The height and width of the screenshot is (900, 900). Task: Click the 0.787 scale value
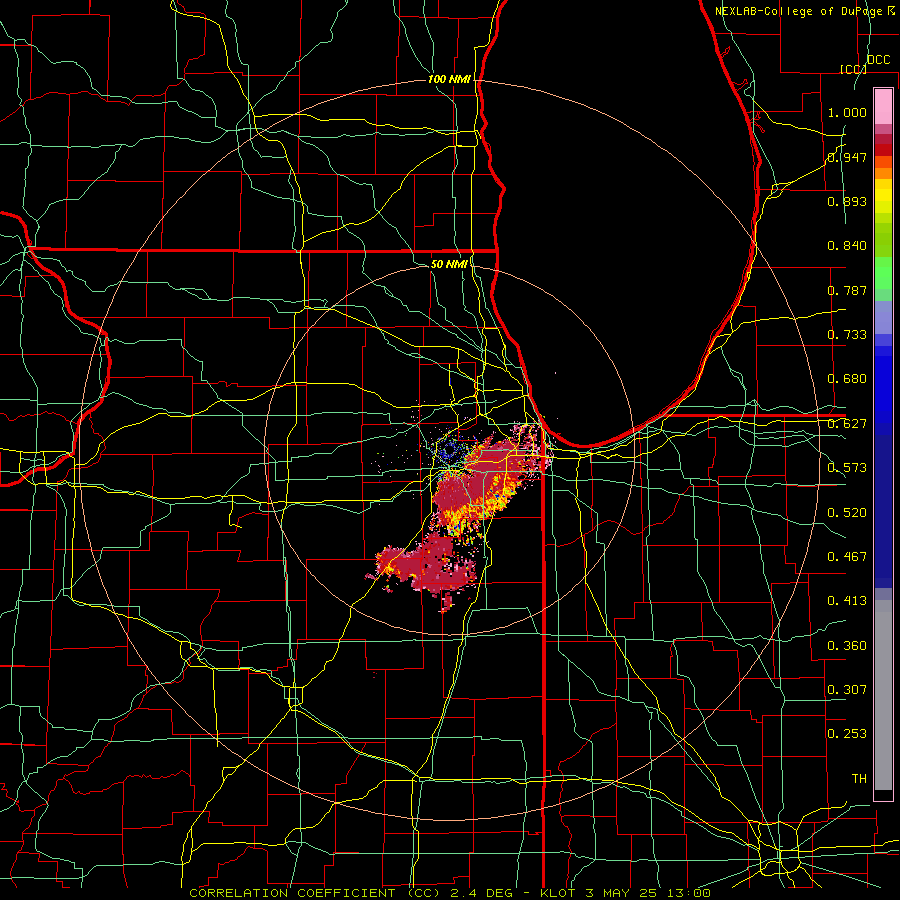click(x=847, y=290)
